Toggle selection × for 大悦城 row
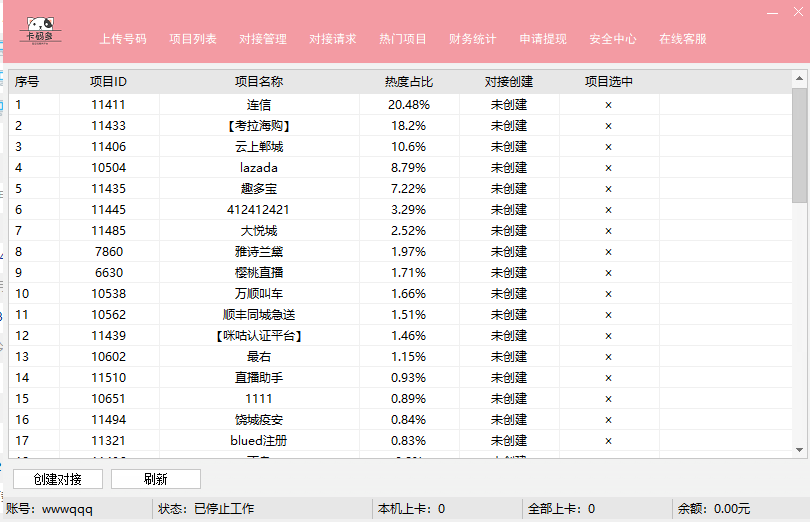 pos(609,231)
